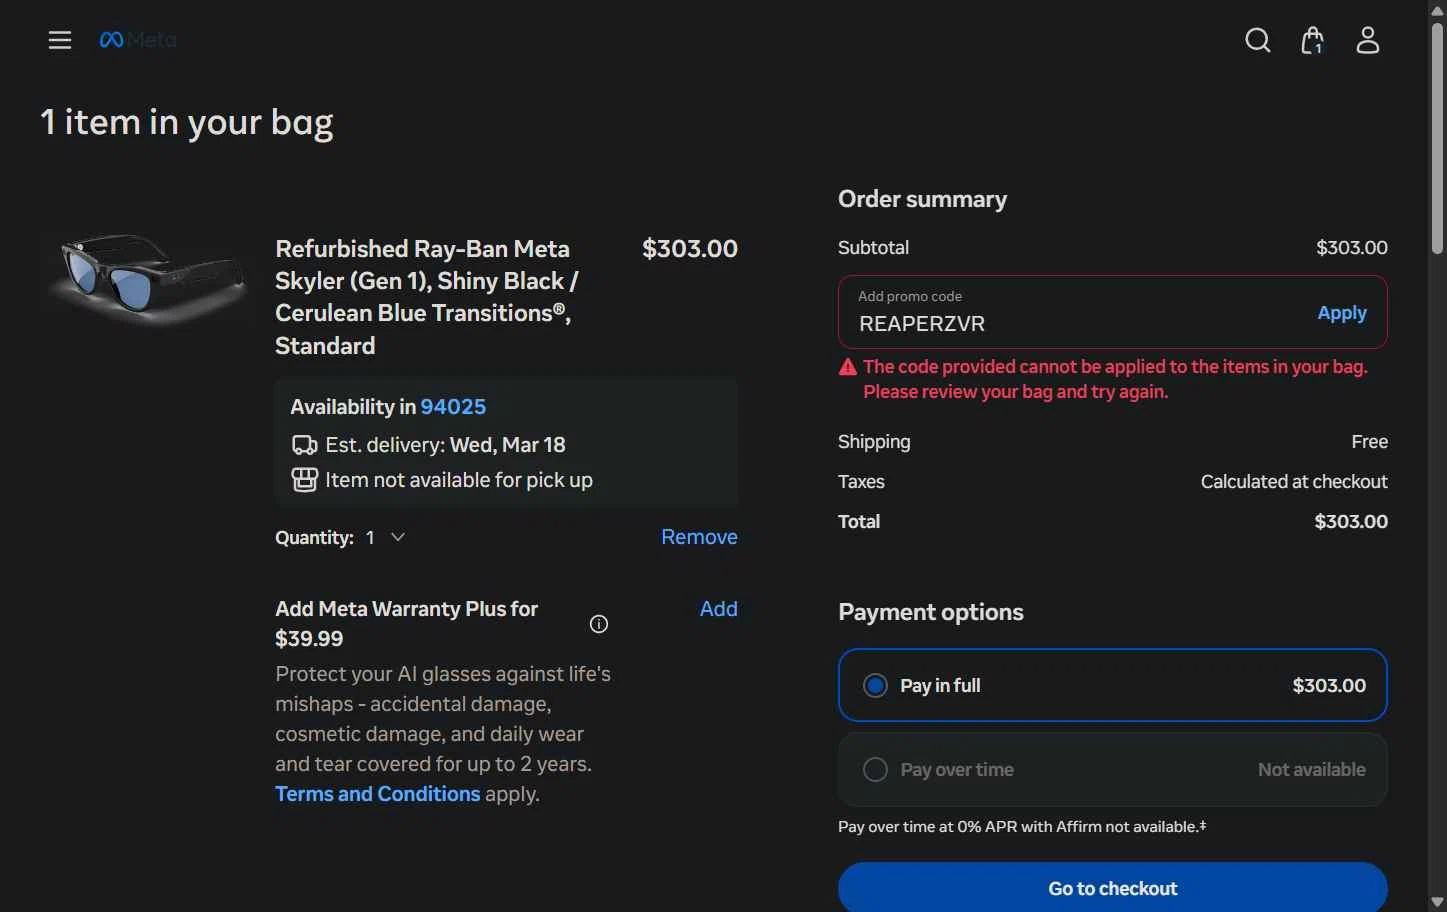
Task: Open the account profile icon
Action: [1367, 40]
